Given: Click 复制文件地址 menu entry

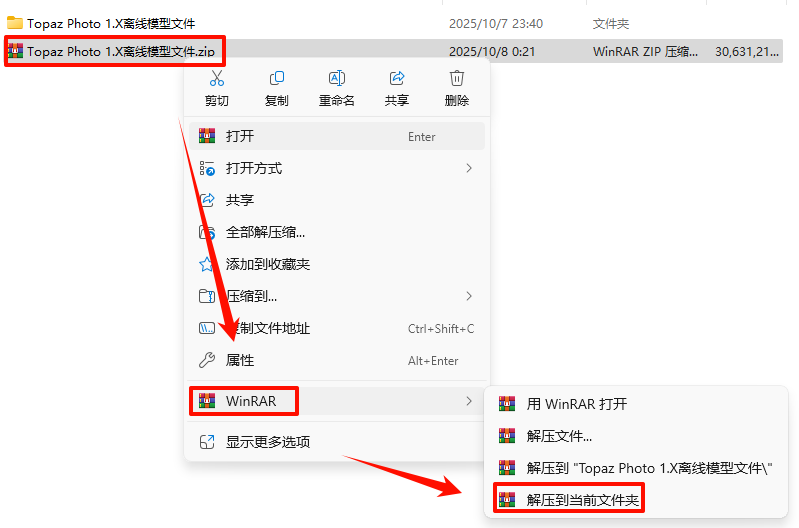Looking at the screenshot, I should pos(337,328).
